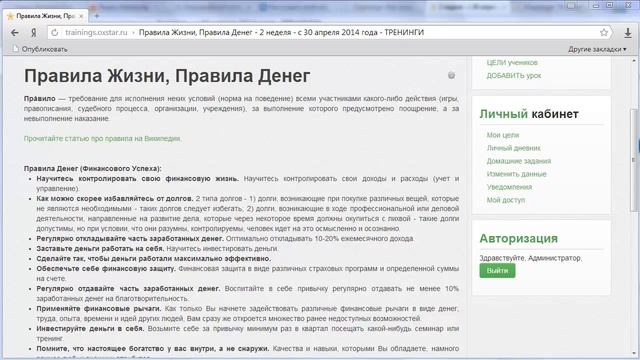Viewport: 640px width, 360px height.
Task: Select the 'Правила Жизни, Пра' browser tab
Action: point(45,16)
